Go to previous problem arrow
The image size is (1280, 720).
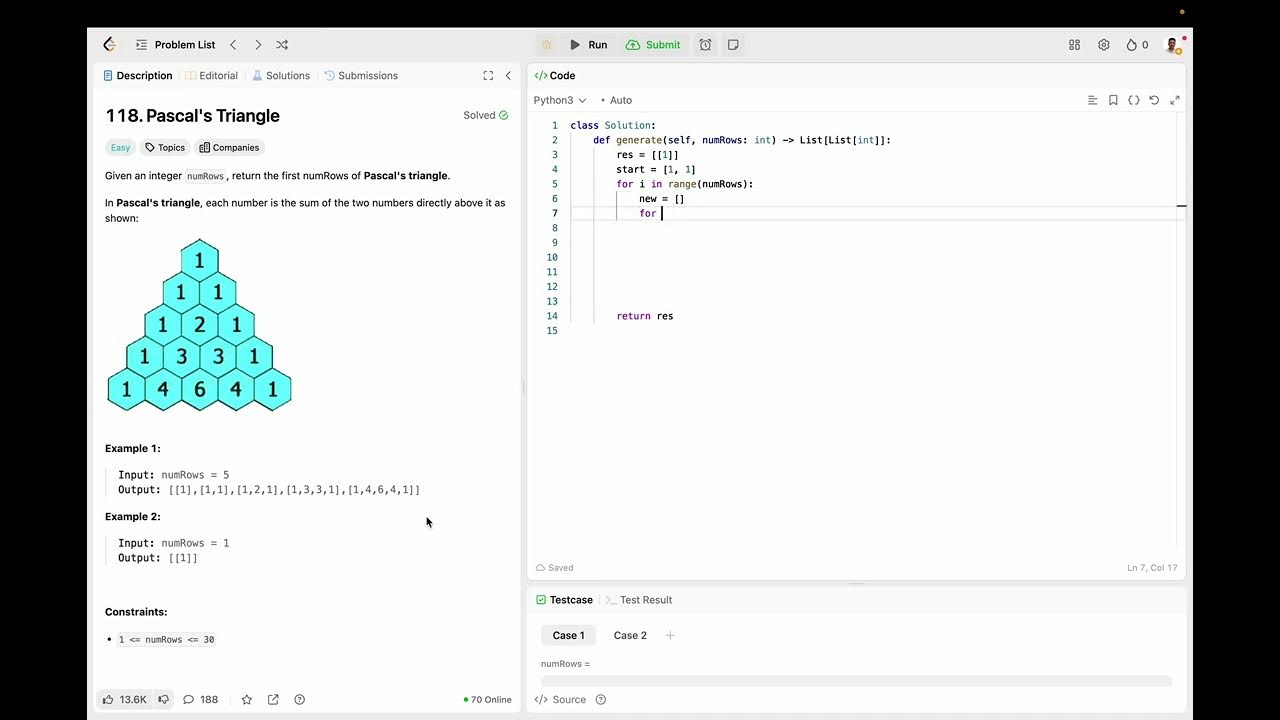point(233,45)
